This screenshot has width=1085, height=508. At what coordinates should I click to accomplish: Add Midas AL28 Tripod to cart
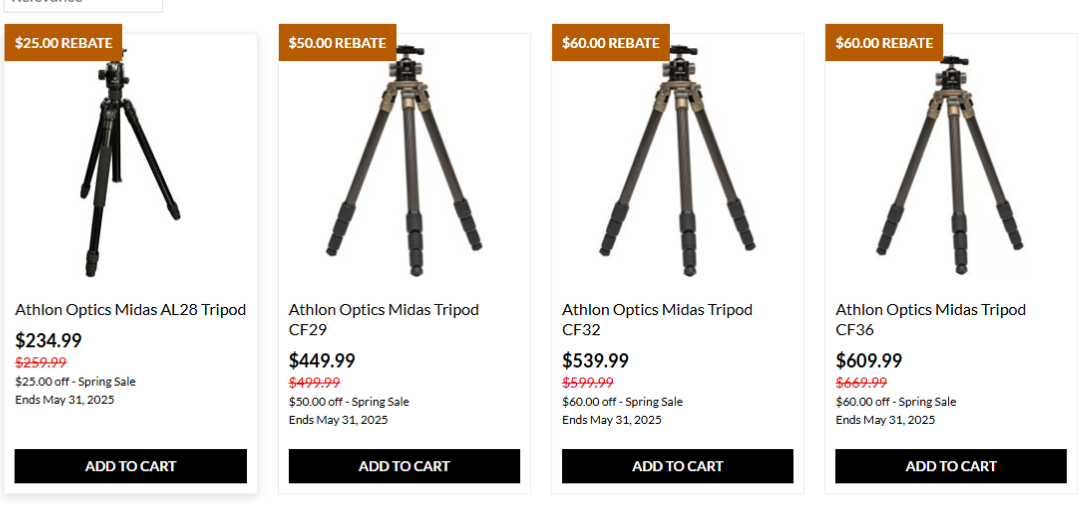[x=130, y=466]
